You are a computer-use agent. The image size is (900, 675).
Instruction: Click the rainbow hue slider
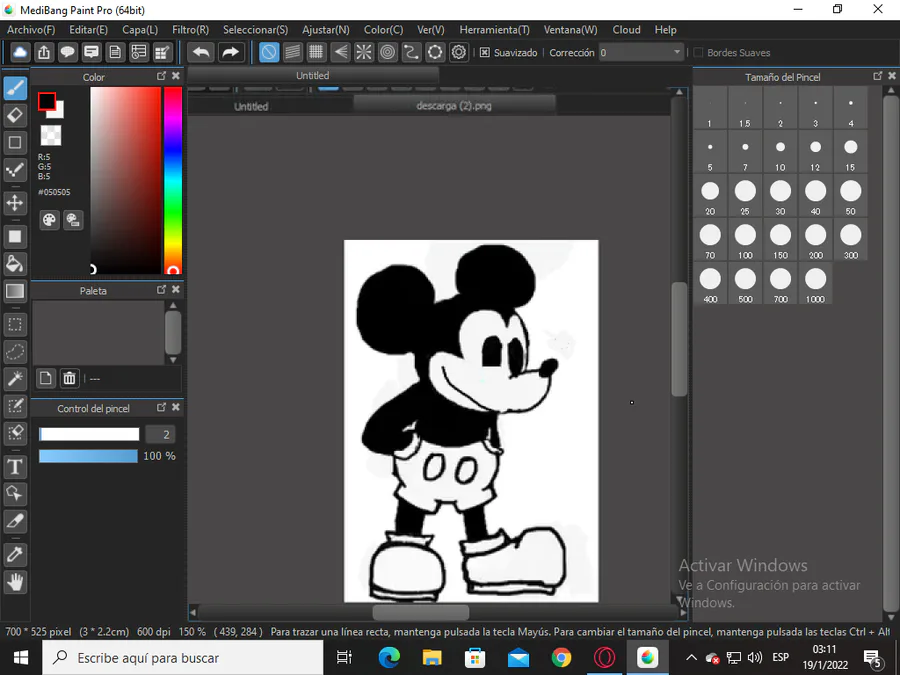tap(173, 181)
